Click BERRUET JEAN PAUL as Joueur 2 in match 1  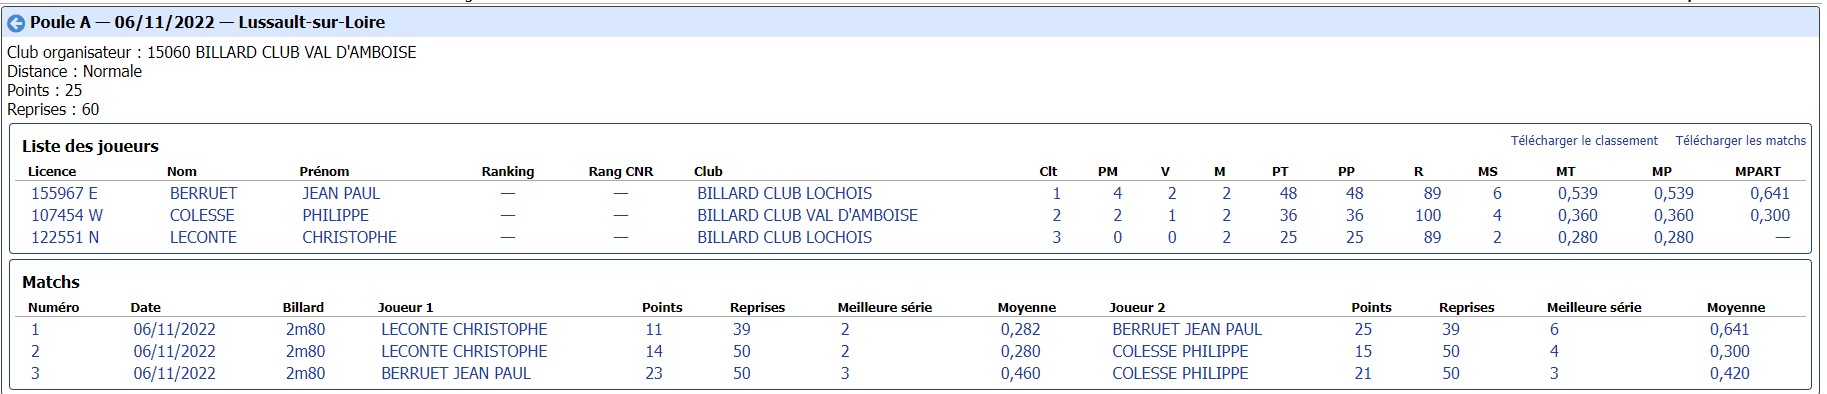coord(1187,329)
